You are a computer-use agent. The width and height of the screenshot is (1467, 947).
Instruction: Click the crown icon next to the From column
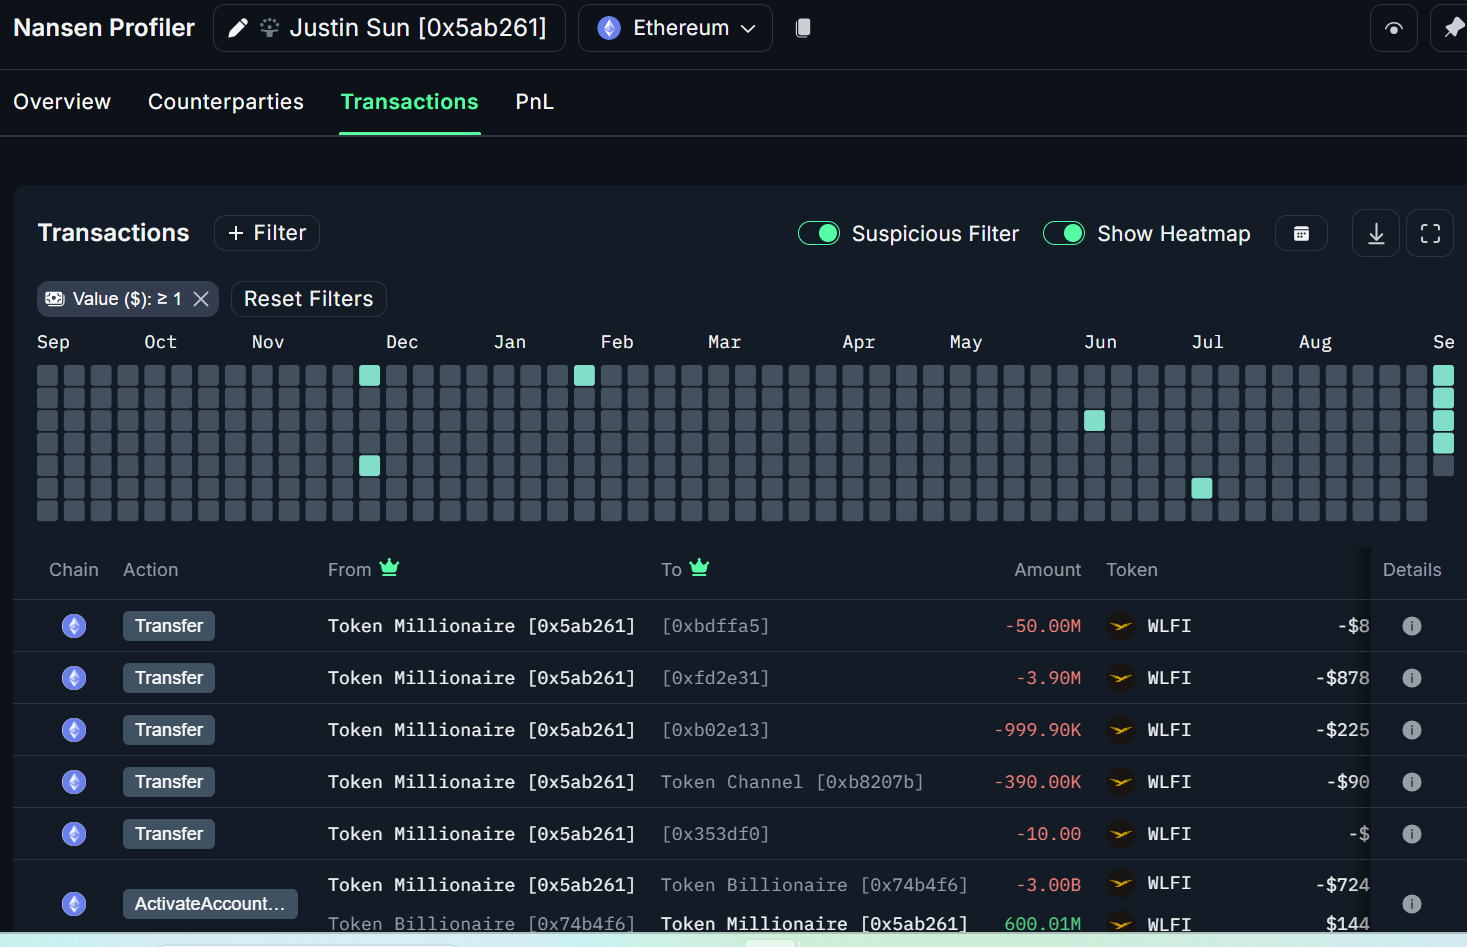[390, 567]
